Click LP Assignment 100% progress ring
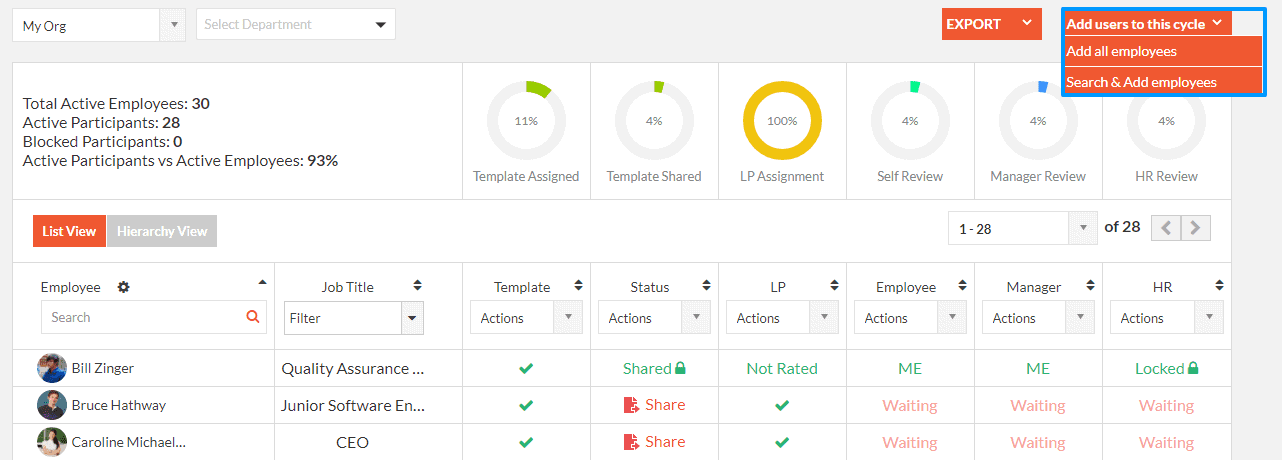This screenshot has height=460, width=1282. point(782,121)
